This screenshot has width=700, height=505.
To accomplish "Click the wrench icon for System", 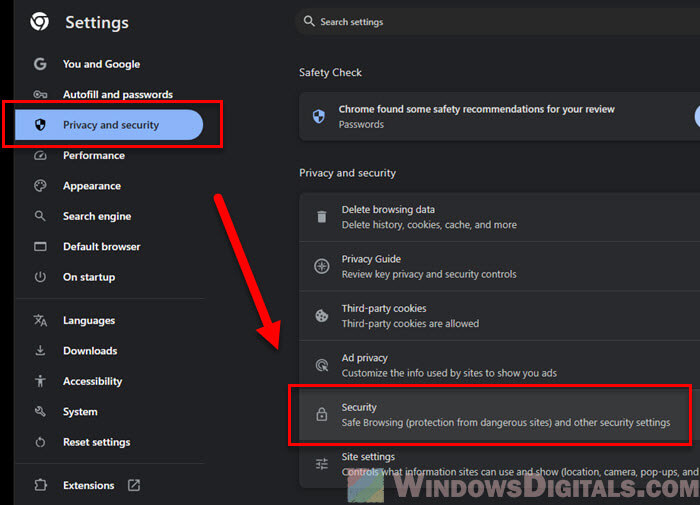I will (x=40, y=411).
